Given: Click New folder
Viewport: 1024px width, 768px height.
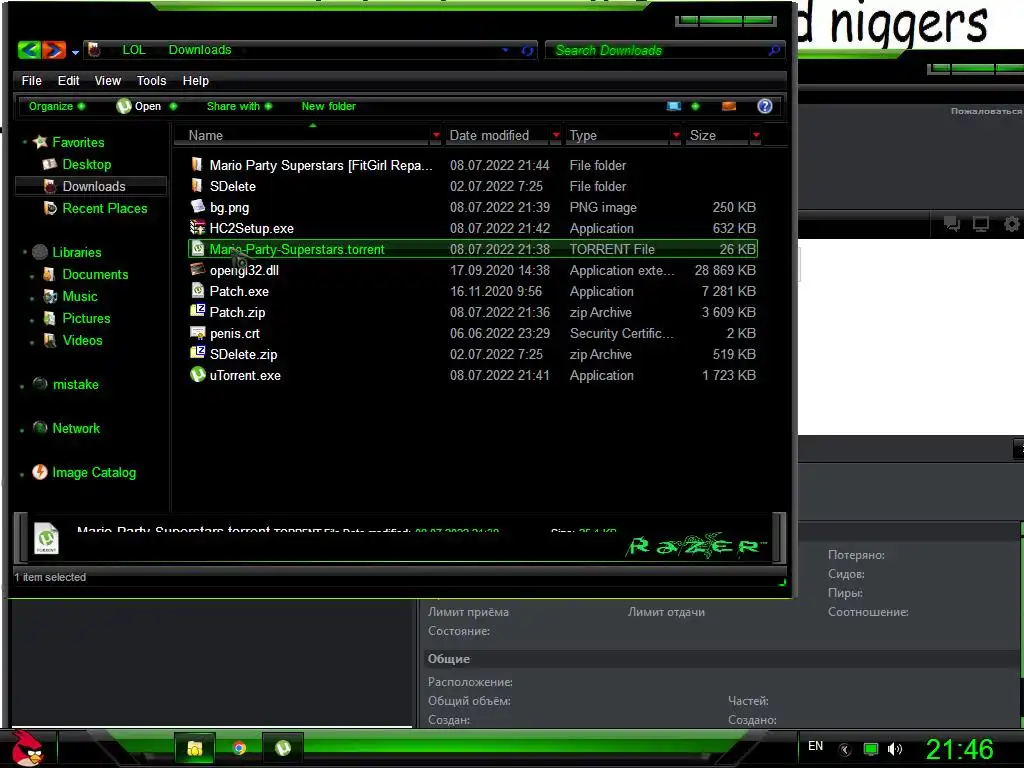Looking at the screenshot, I should [x=328, y=106].
